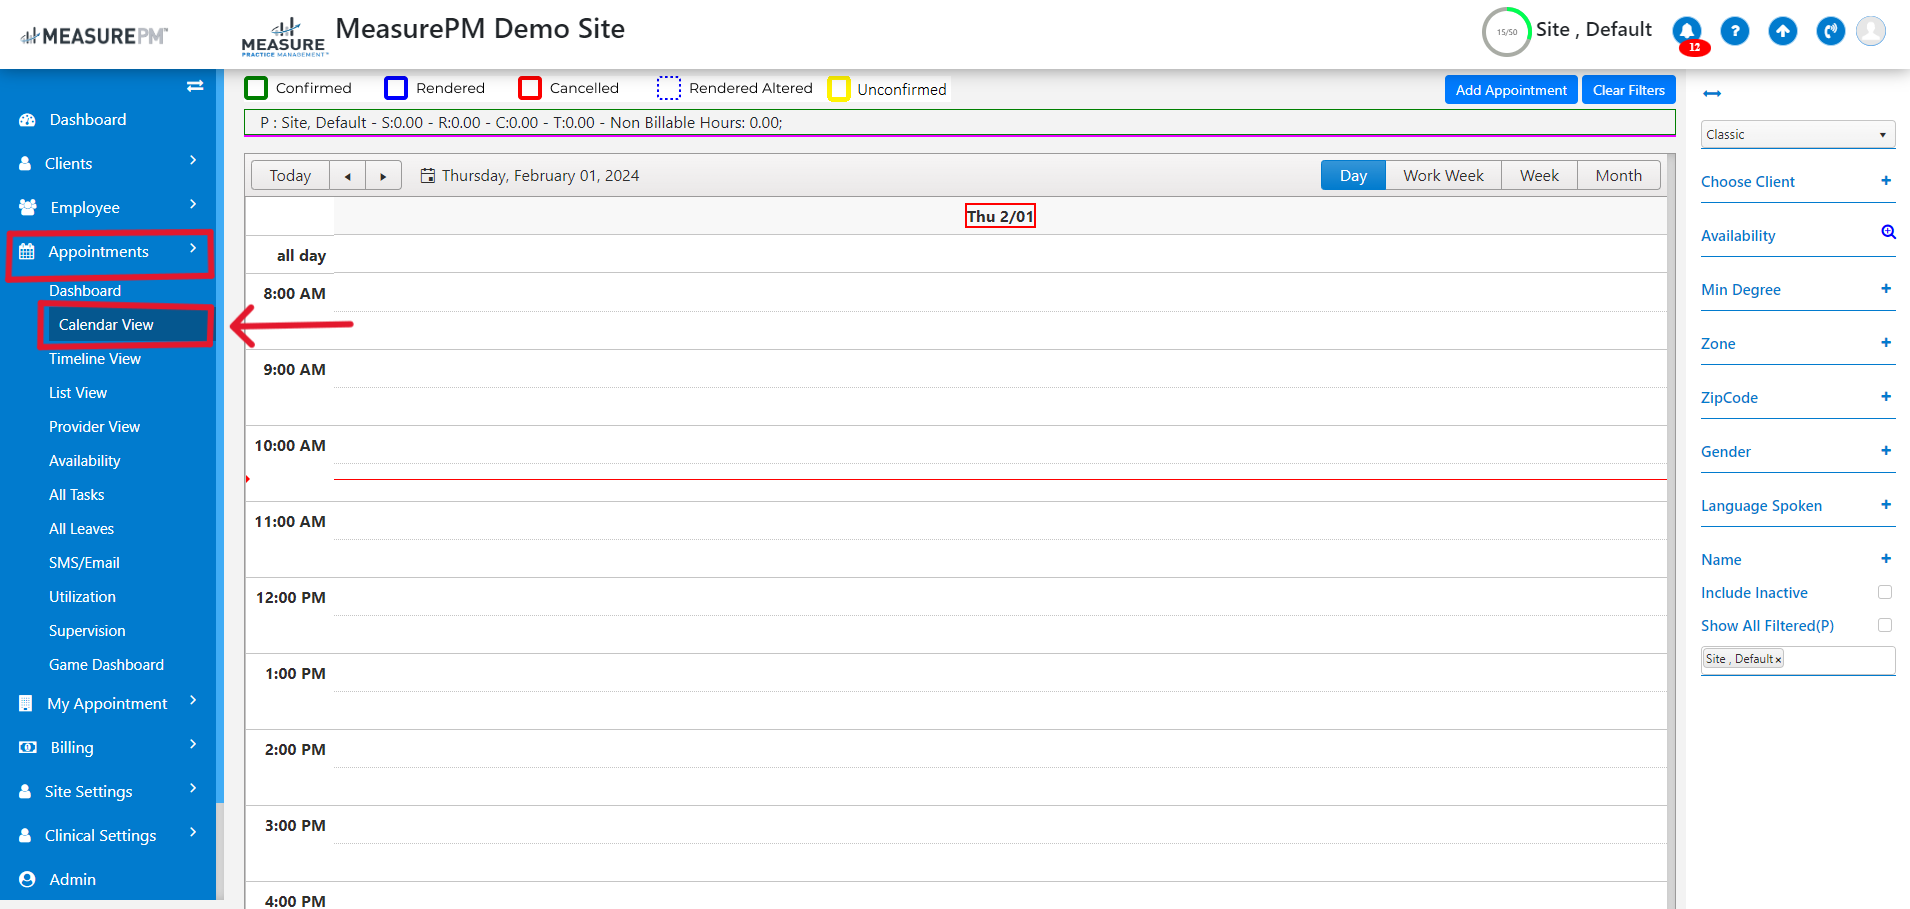
Task: Click the Dashboard gauge icon in sidebar
Action: [27, 120]
